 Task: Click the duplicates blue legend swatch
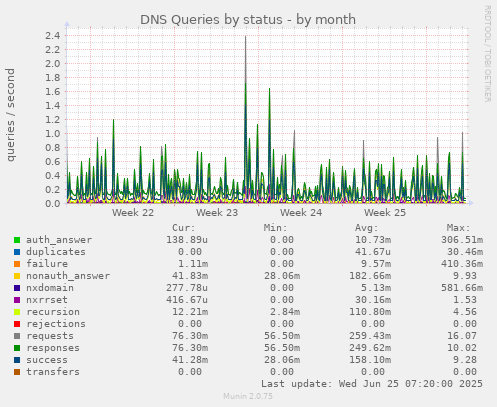(x=17, y=252)
